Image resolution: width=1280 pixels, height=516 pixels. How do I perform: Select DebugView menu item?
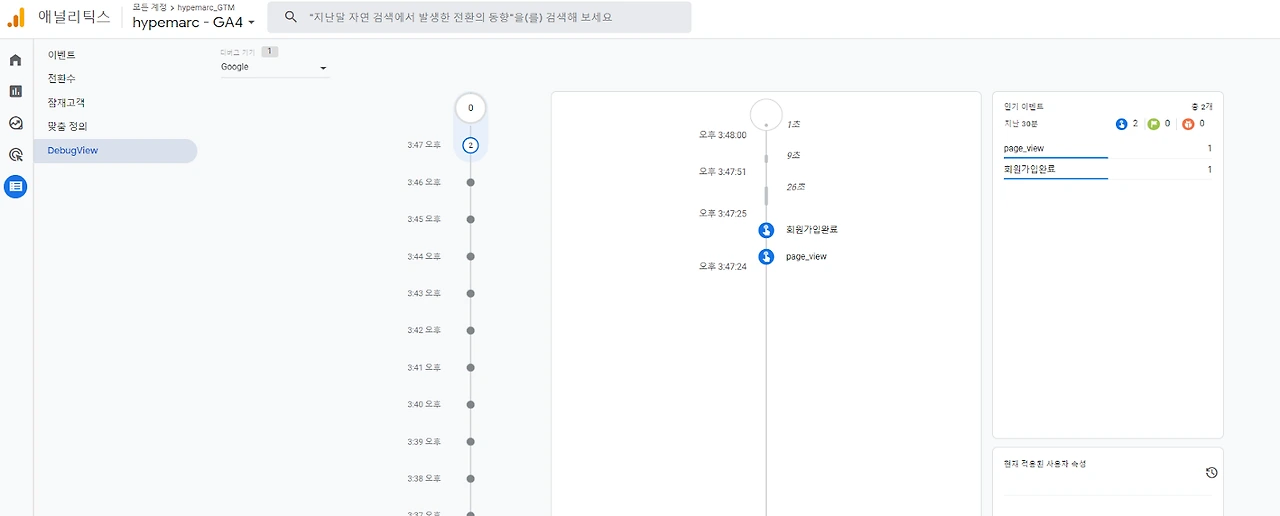click(x=115, y=151)
